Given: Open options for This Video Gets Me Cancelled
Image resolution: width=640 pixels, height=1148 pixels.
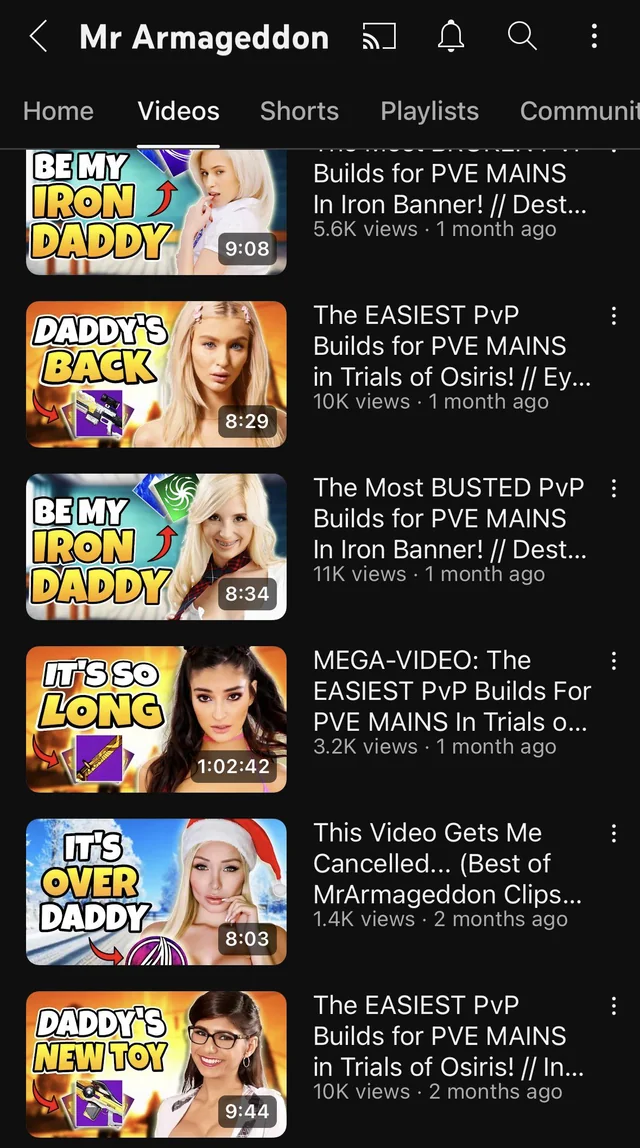Looking at the screenshot, I should pos(614,833).
